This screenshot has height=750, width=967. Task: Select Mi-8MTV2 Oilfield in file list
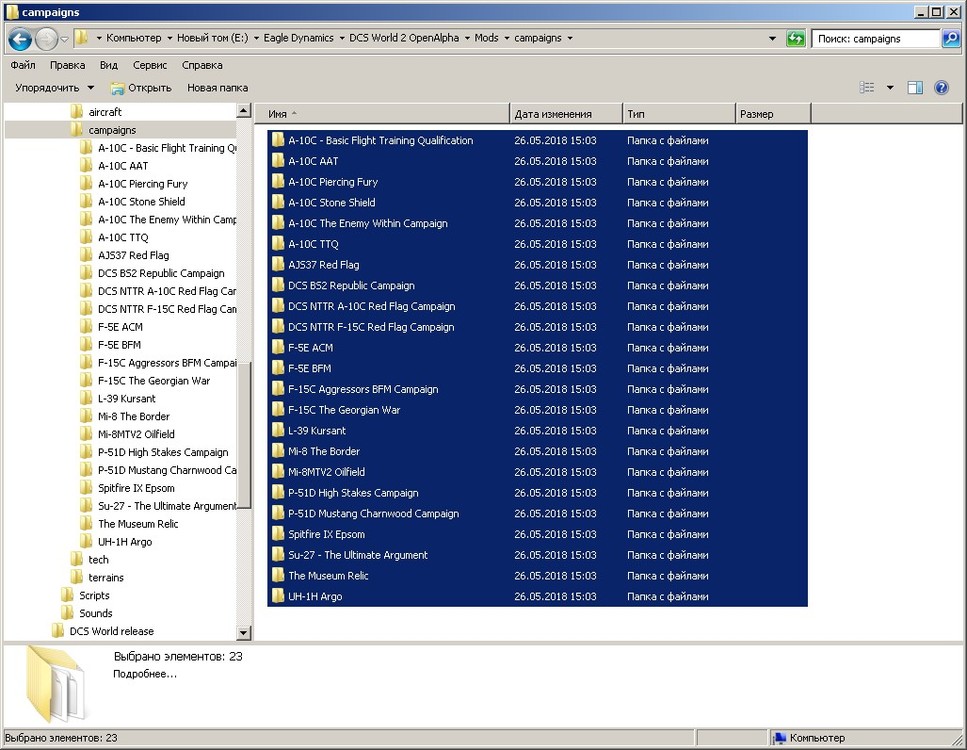[537, 472]
